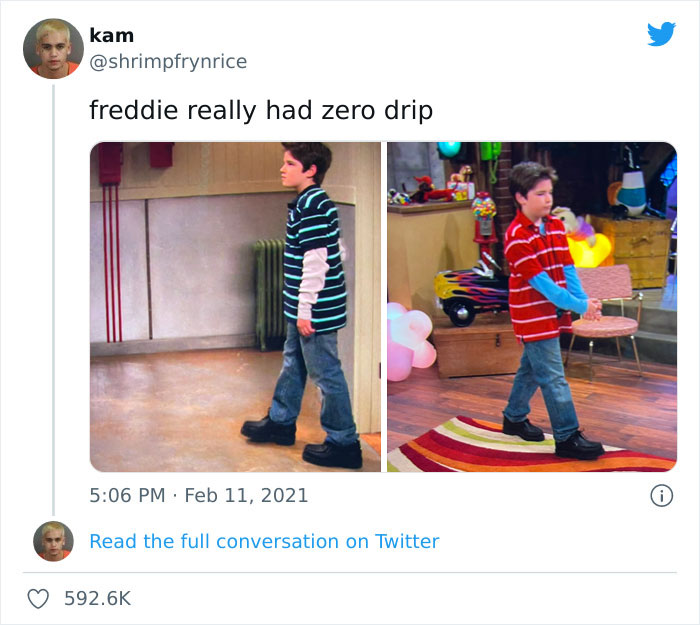This screenshot has height=625, width=700.
Task: Like the tweet with the heart icon
Action: point(38,598)
